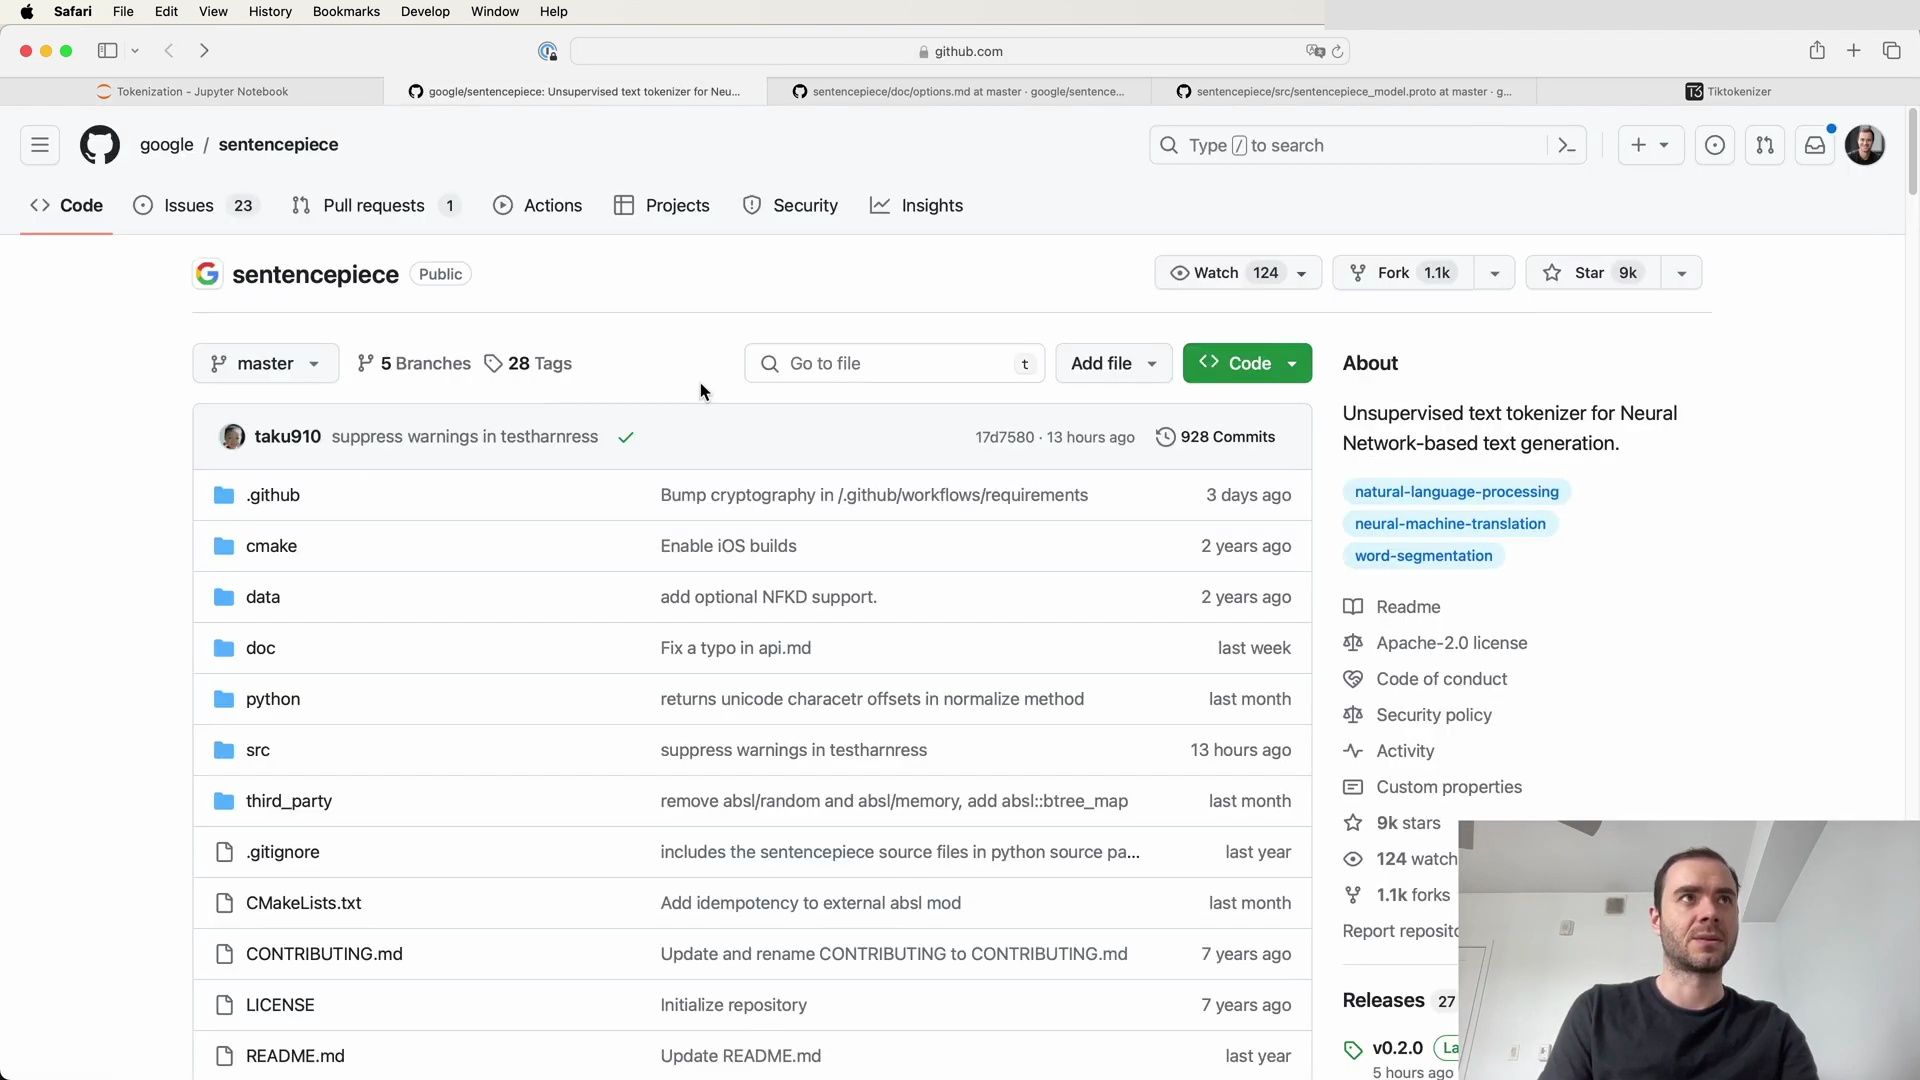Click the Go to file search input
Screen dimensions: 1920x1080
tap(894, 363)
